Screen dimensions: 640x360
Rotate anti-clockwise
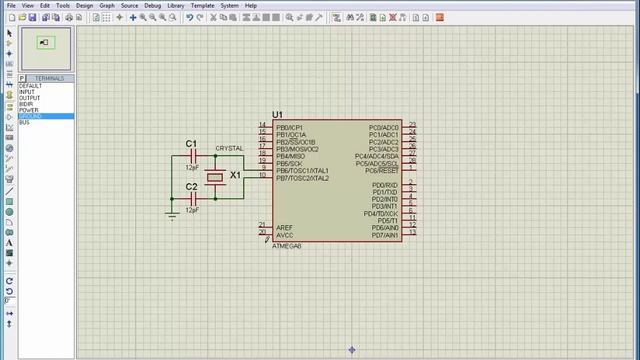pyautogui.click(x=9, y=291)
